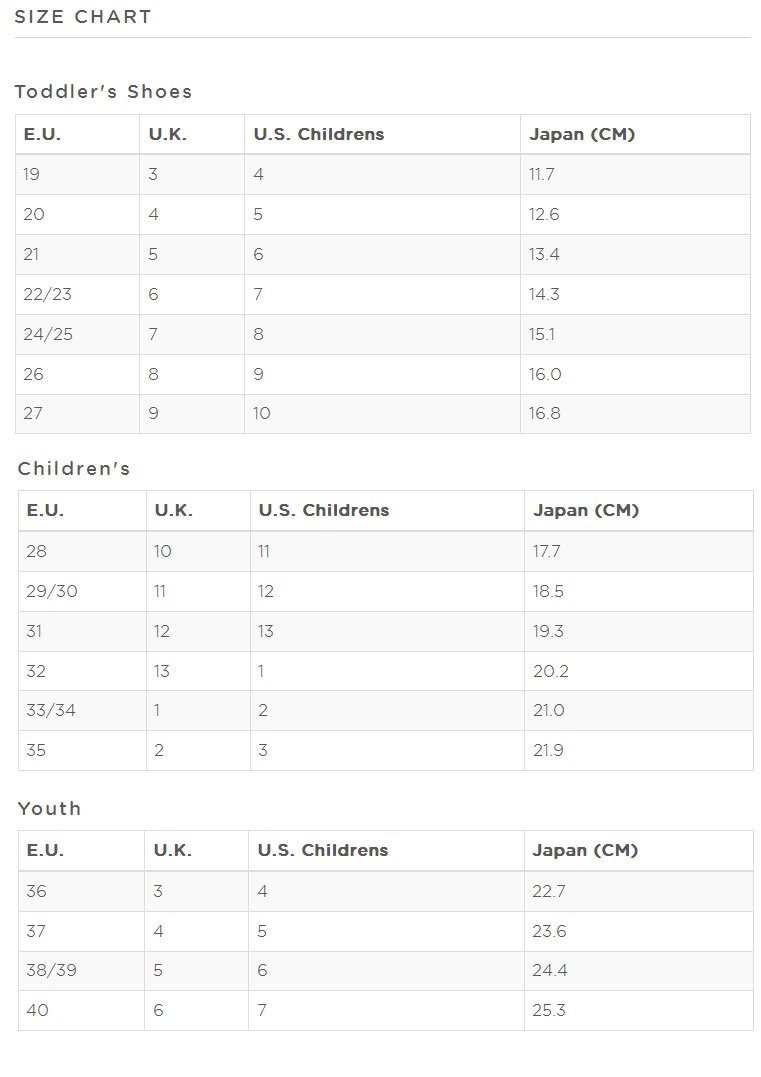The image size is (761, 1077).
Task: Click E.U. size 40 cell
Action: point(37,1011)
